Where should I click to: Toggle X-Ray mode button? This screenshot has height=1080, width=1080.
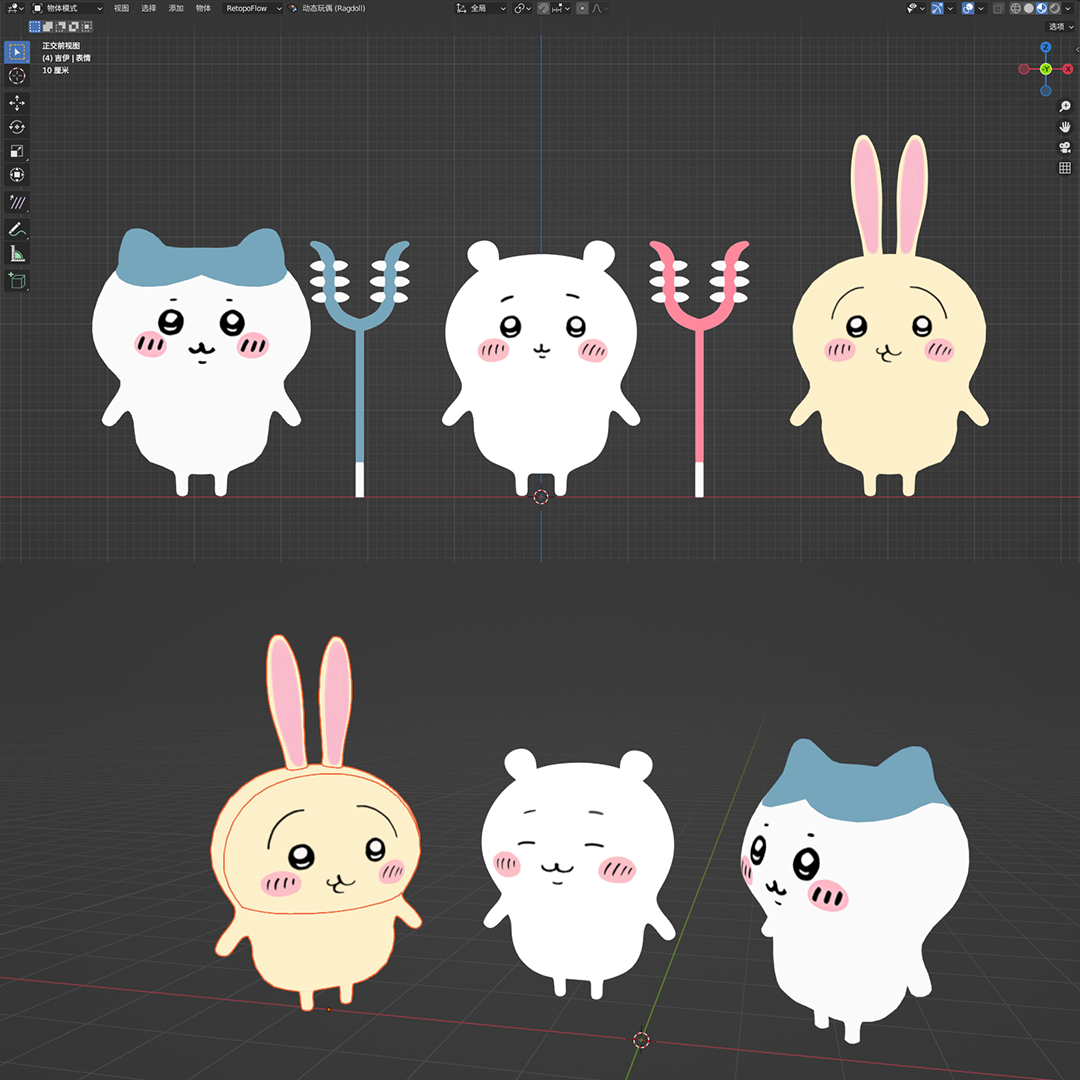998,8
